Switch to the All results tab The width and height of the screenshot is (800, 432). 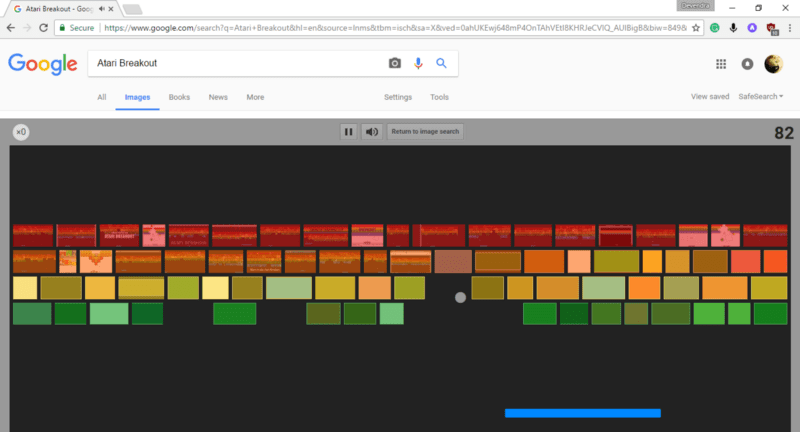pyautogui.click(x=102, y=97)
